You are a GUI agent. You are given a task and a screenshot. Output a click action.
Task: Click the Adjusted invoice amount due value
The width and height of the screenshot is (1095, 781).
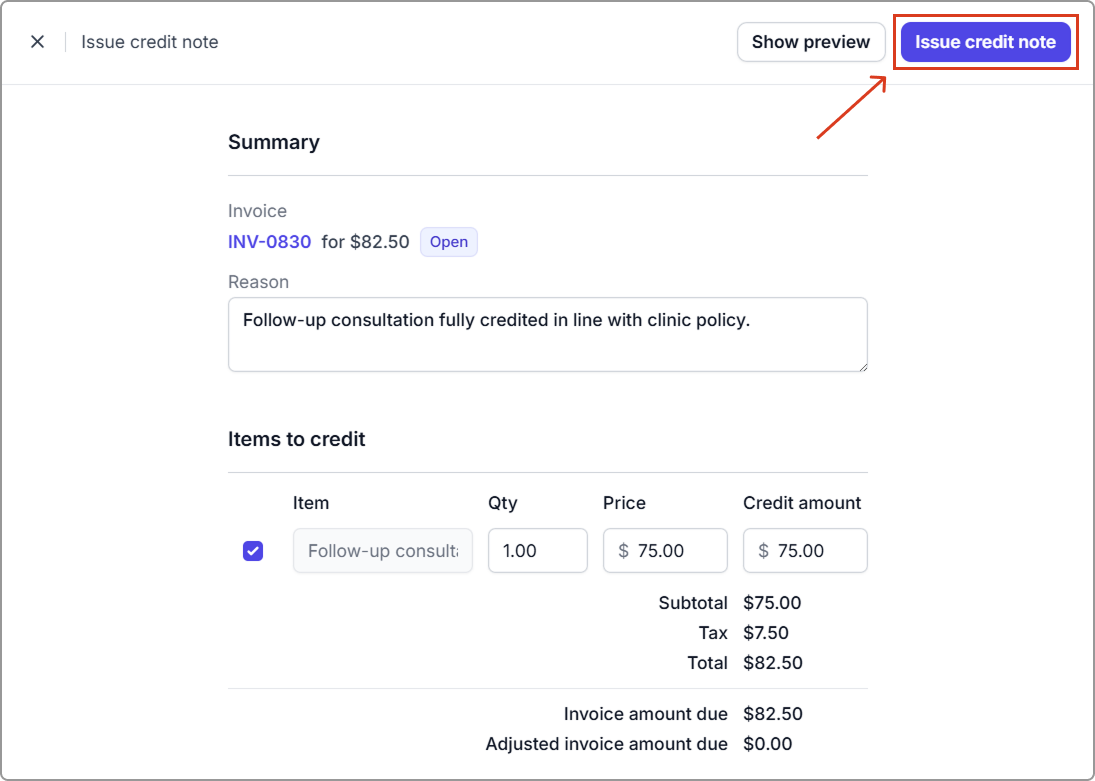[x=767, y=744]
